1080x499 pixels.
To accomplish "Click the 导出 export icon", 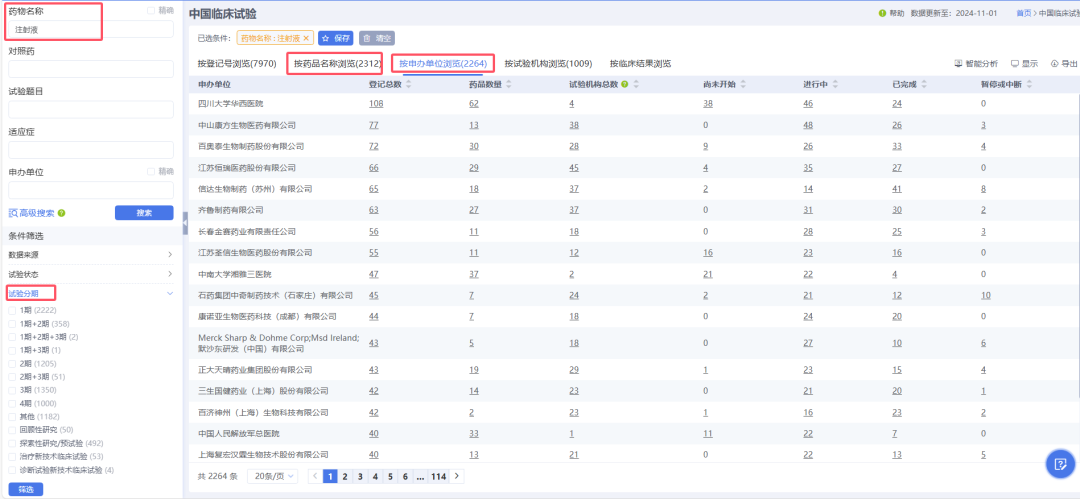I will [1054, 63].
